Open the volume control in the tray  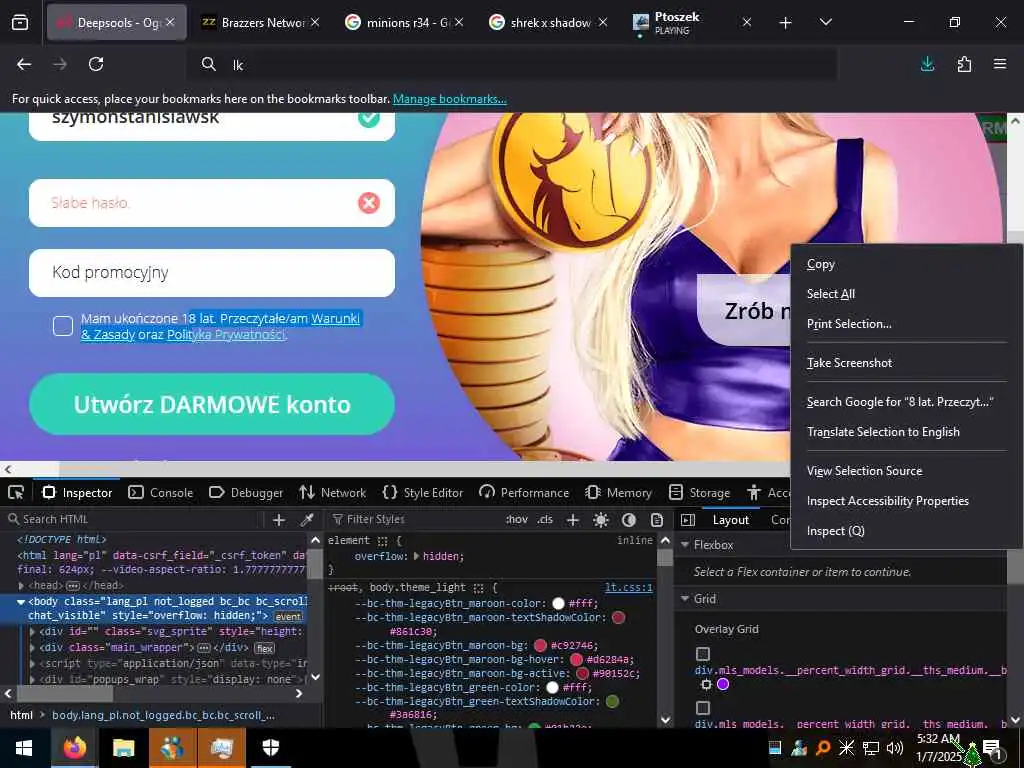pos(895,748)
